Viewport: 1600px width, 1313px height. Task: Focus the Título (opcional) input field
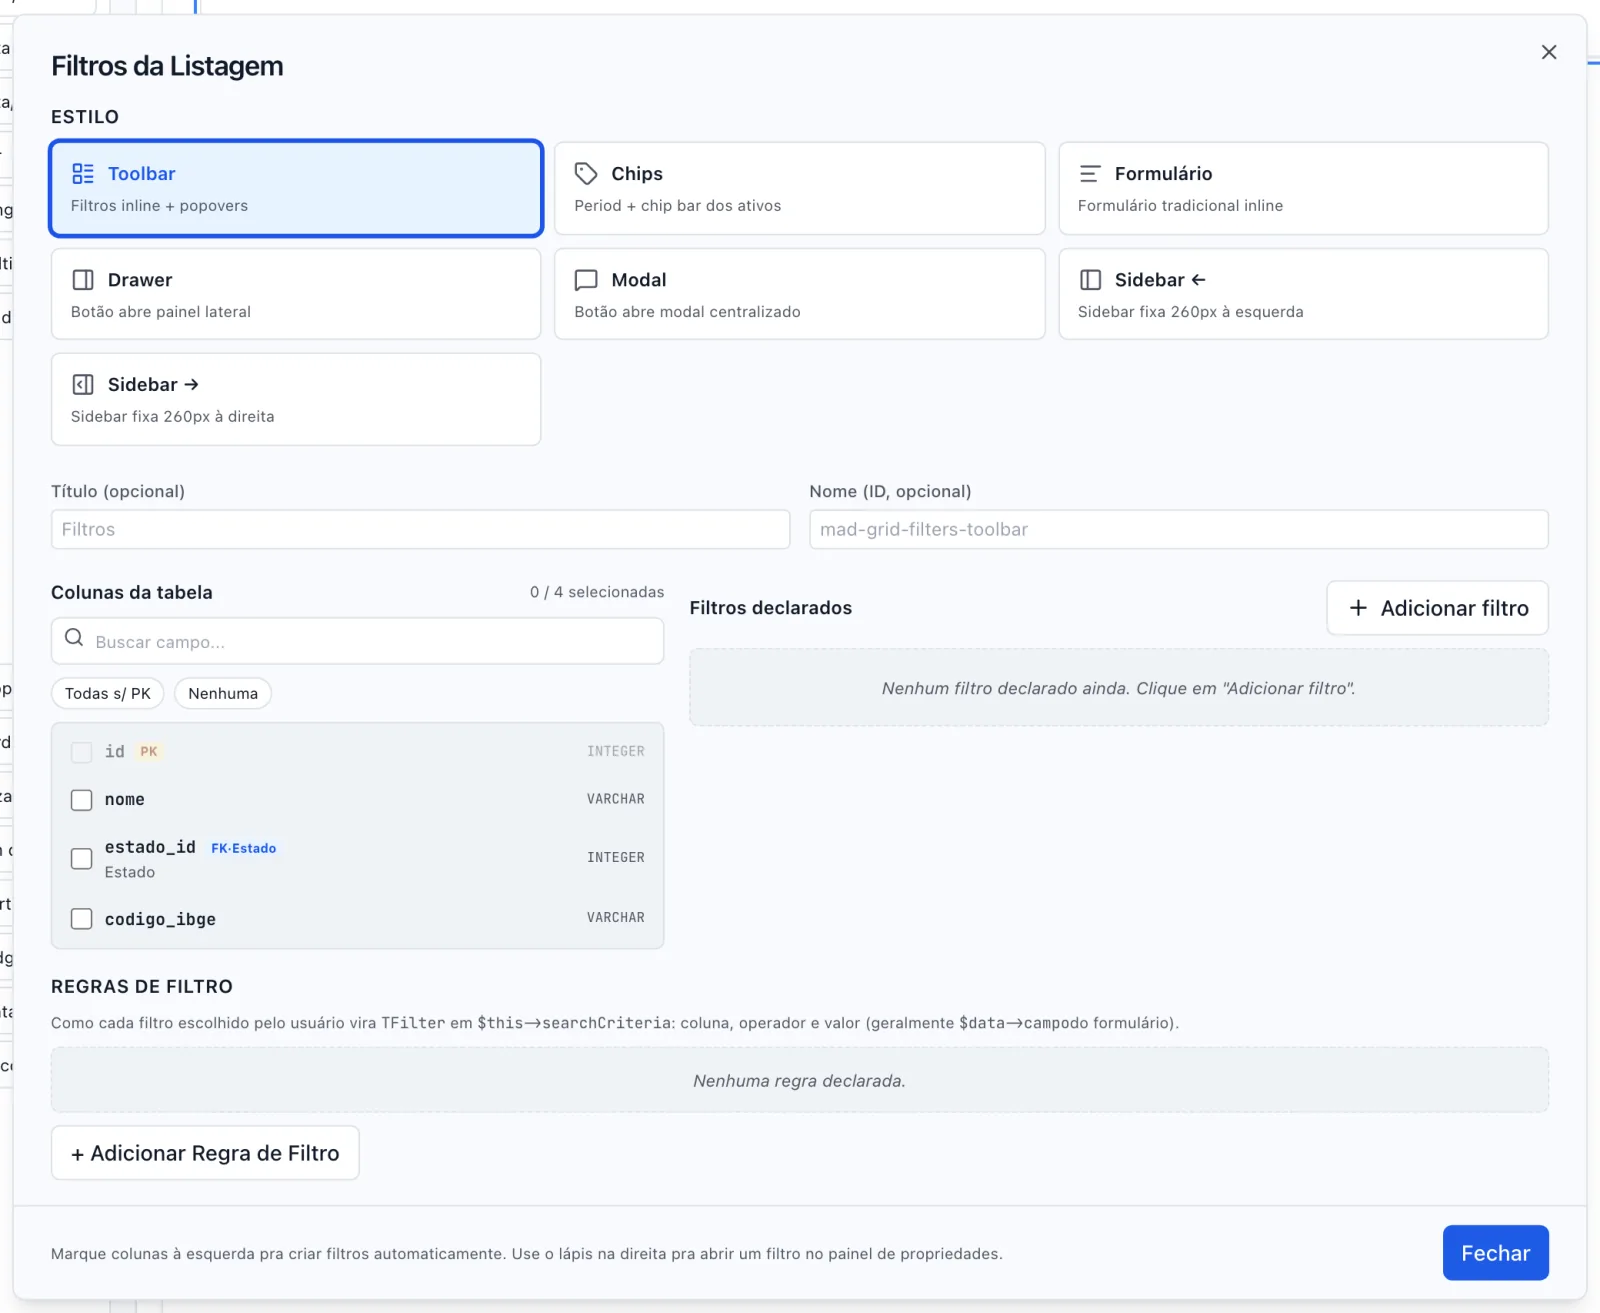pyautogui.click(x=420, y=529)
